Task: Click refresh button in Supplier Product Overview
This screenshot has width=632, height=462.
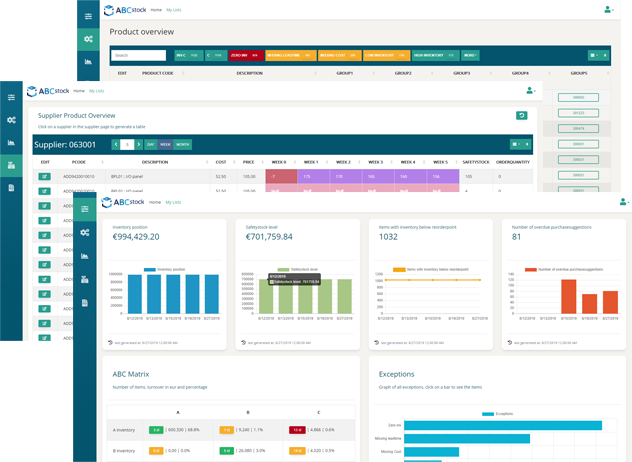Action: click(521, 116)
